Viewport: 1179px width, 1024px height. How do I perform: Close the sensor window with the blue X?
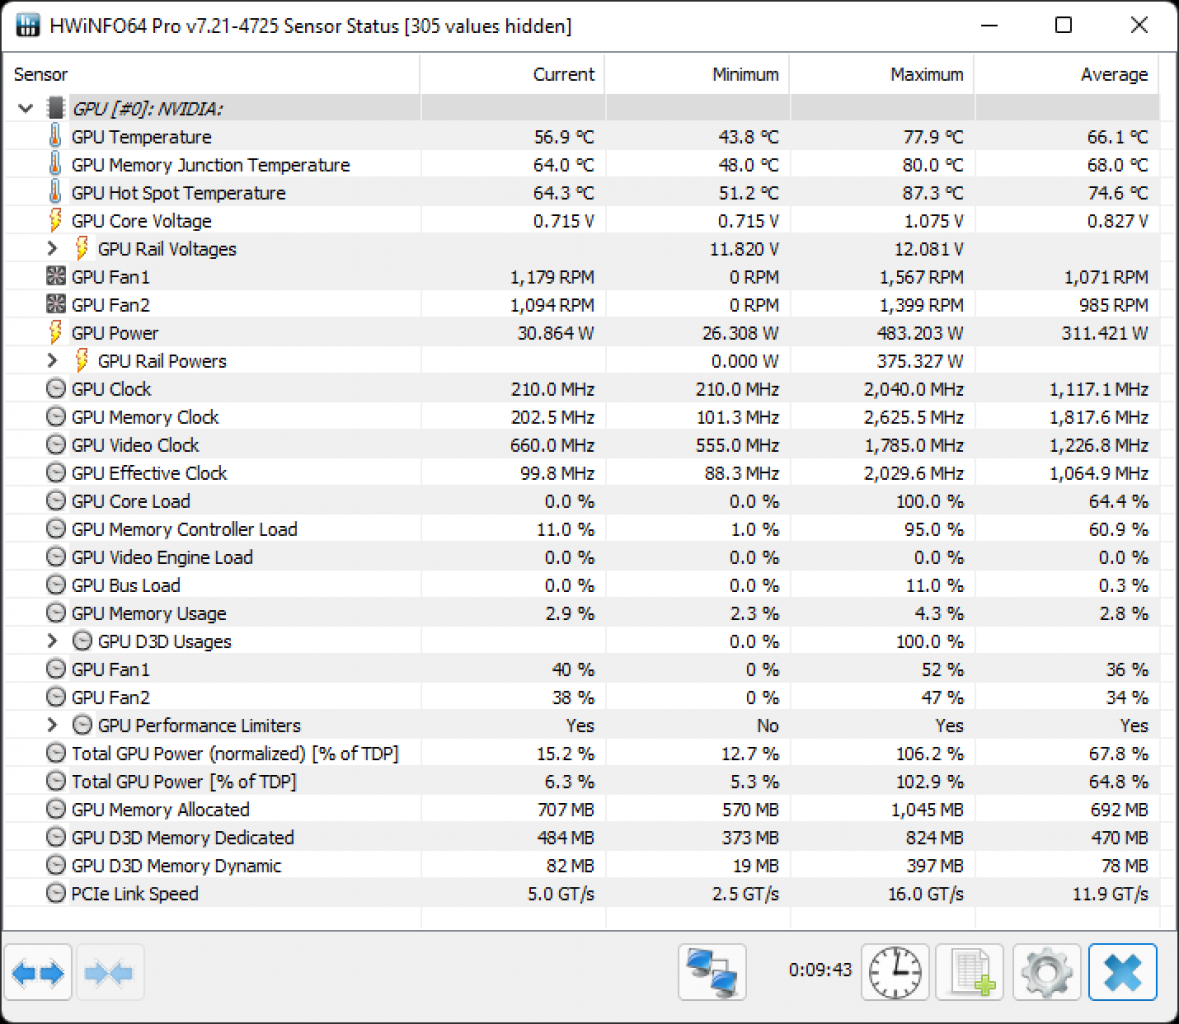[1123, 972]
